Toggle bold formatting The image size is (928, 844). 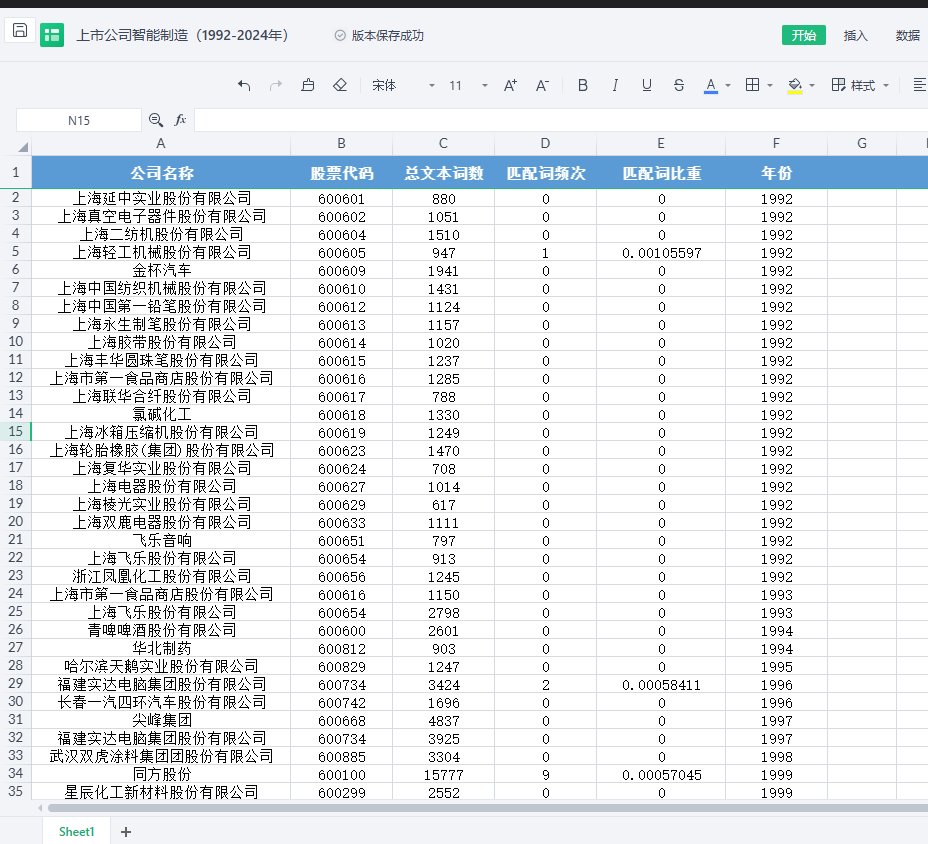(x=583, y=86)
